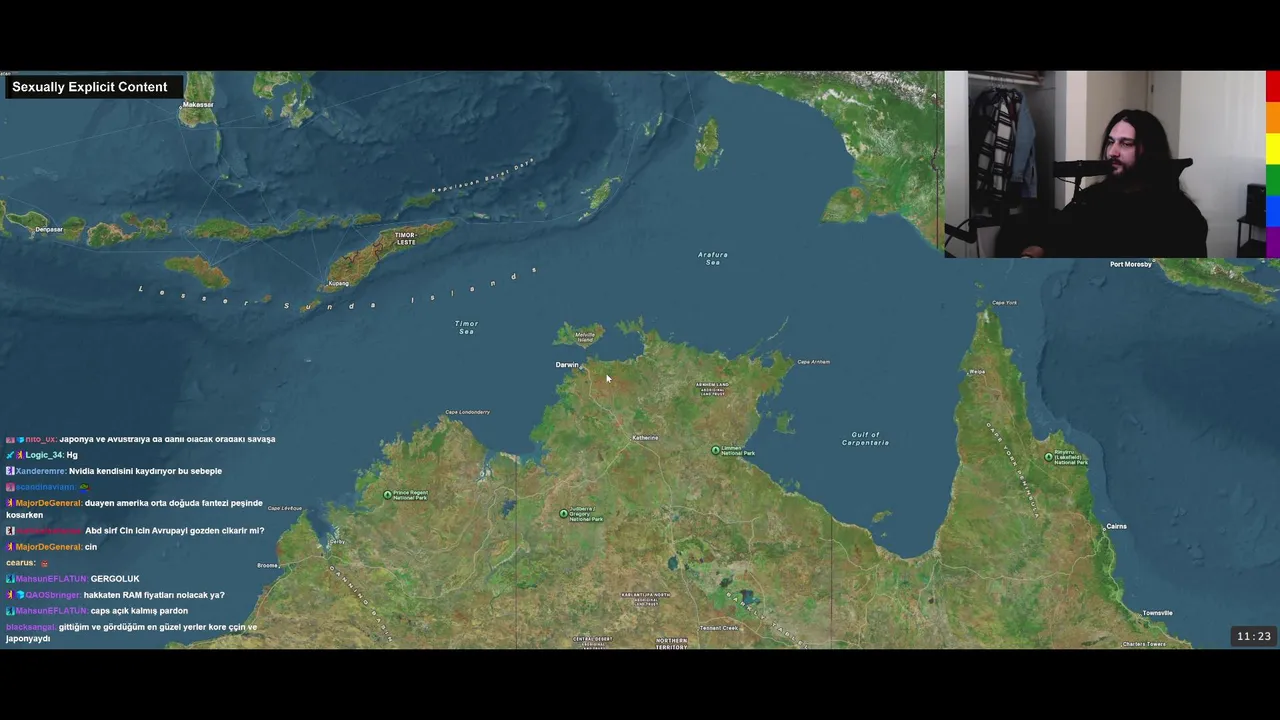
Task: Select the Arnhem Land Aboriginal Land Trust label
Action: (x=712, y=388)
